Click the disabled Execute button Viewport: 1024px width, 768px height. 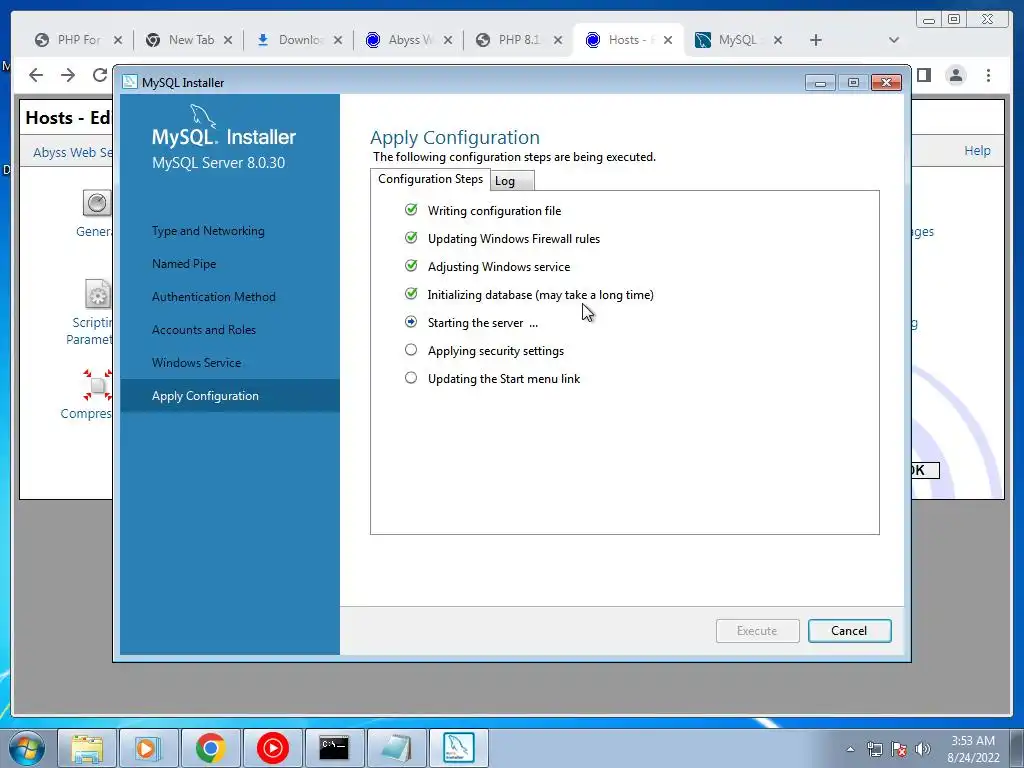pyautogui.click(x=757, y=631)
